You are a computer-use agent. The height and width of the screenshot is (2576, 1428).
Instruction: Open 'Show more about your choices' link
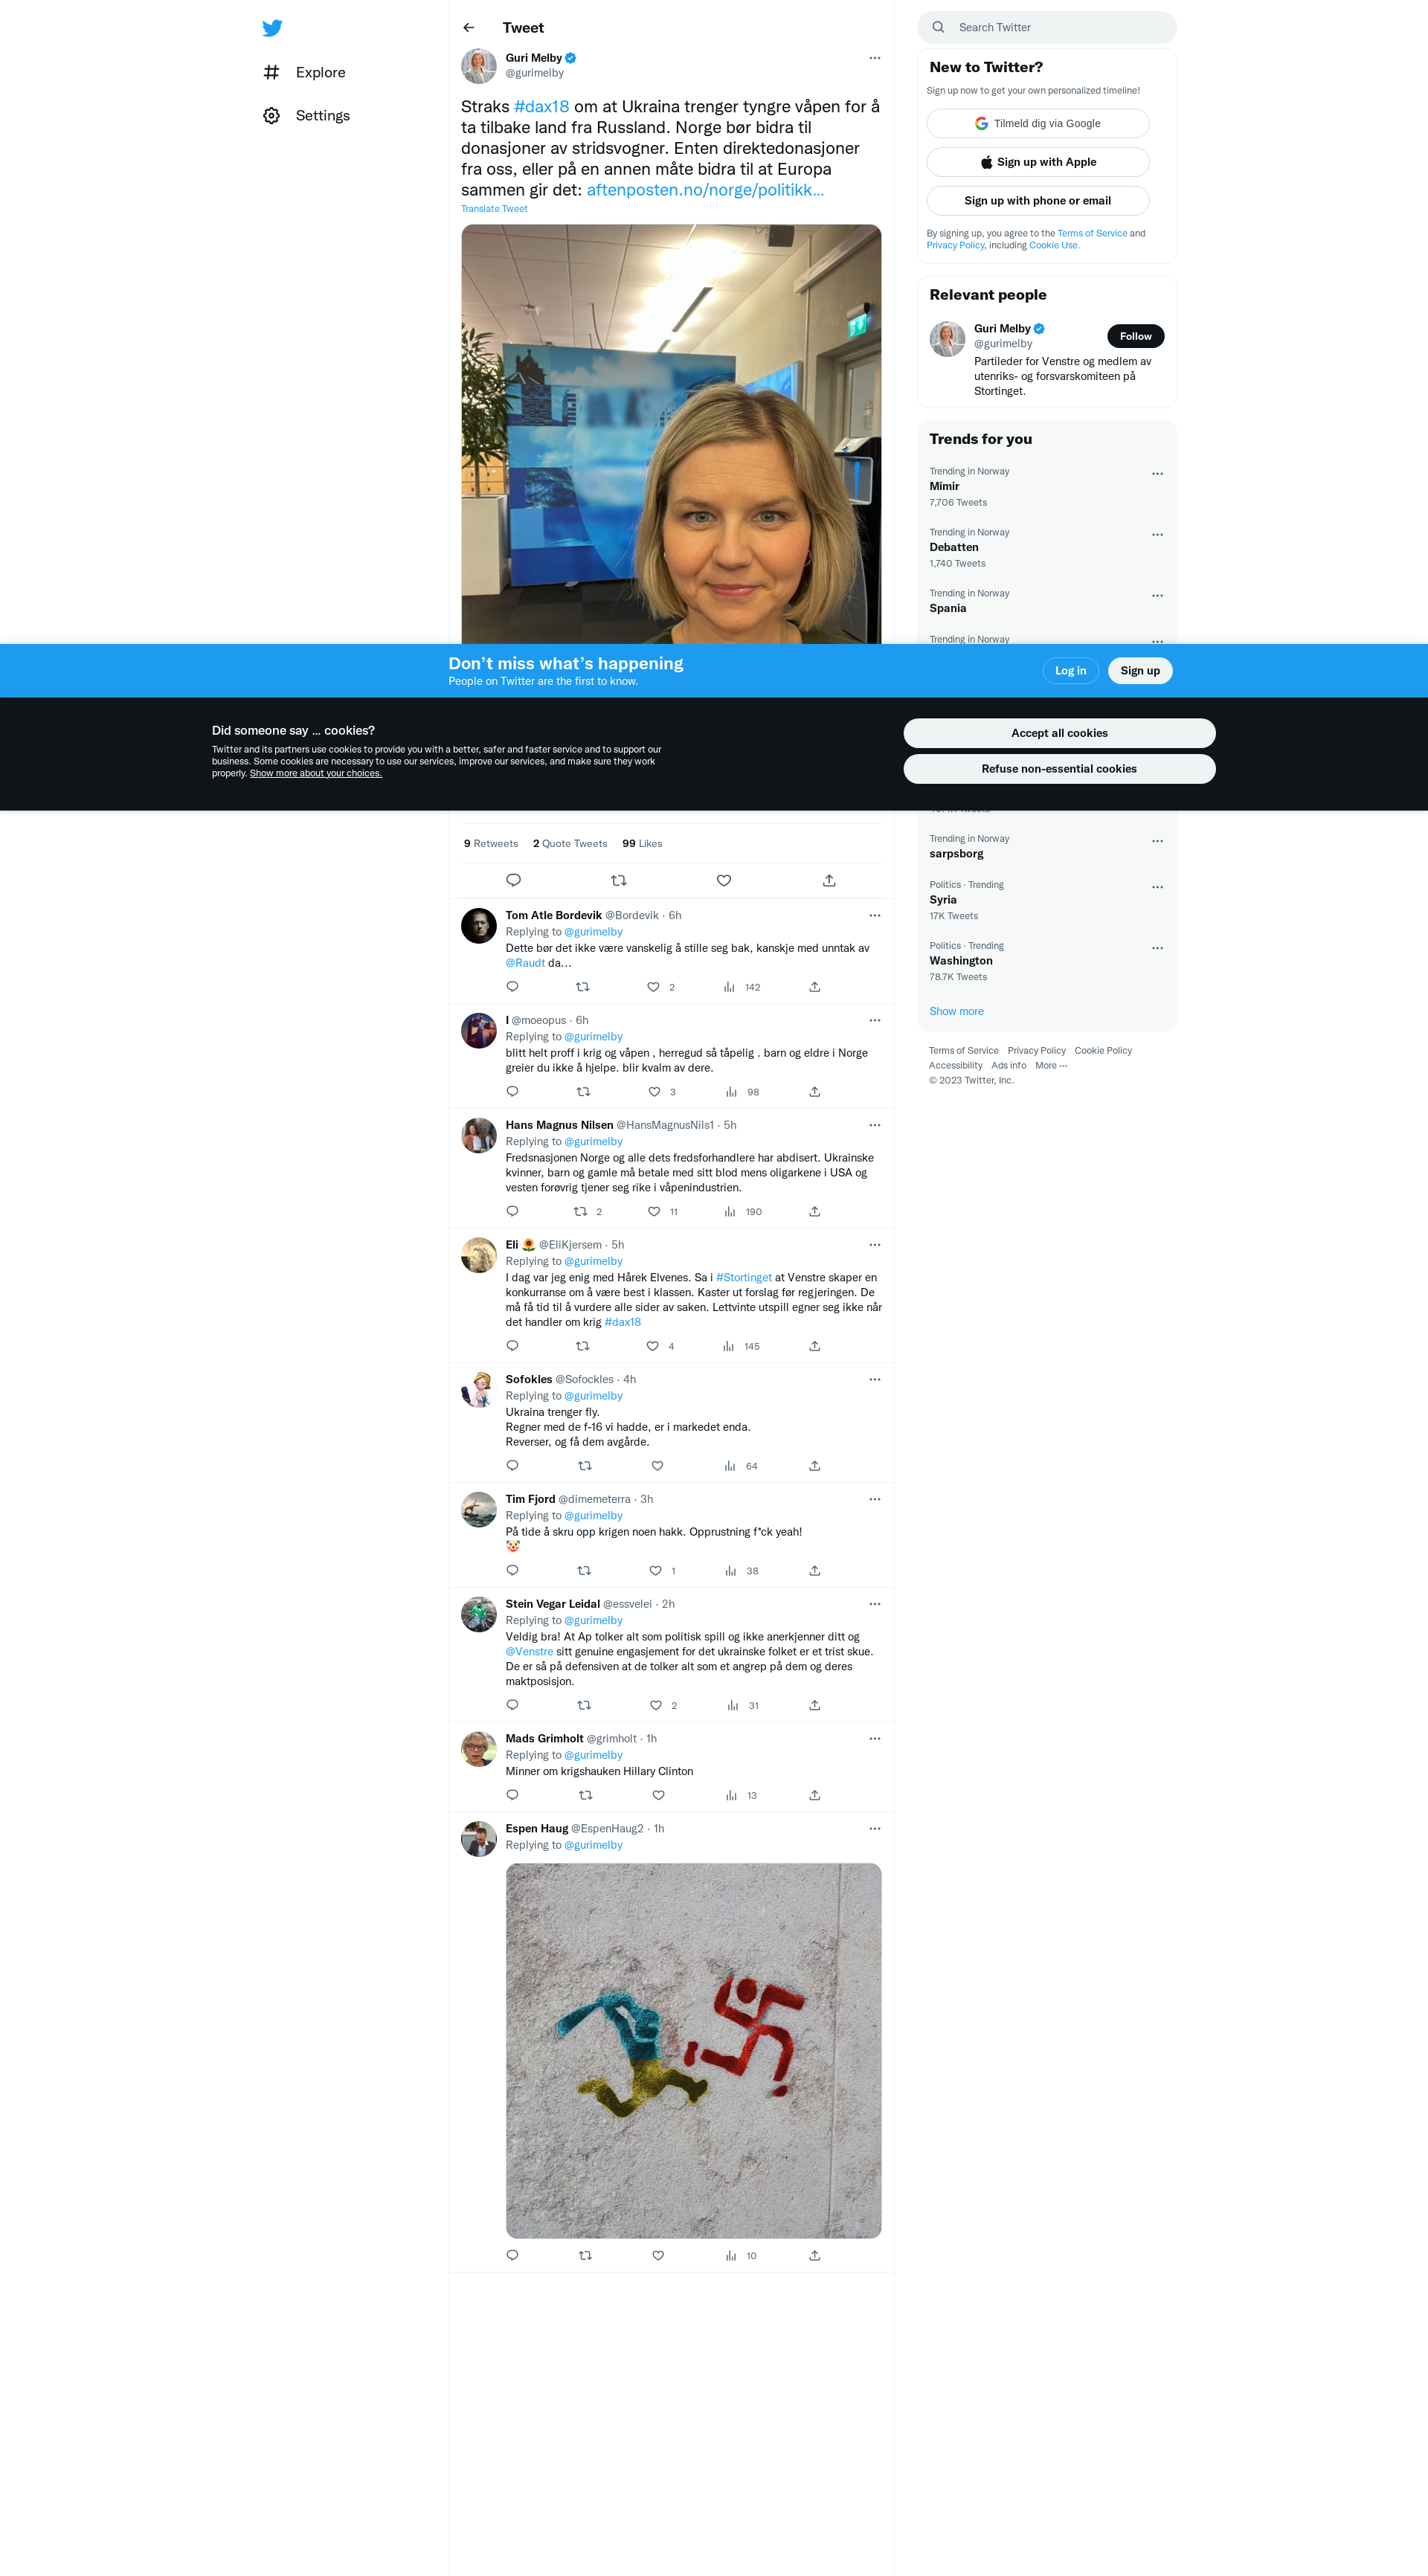coord(316,774)
